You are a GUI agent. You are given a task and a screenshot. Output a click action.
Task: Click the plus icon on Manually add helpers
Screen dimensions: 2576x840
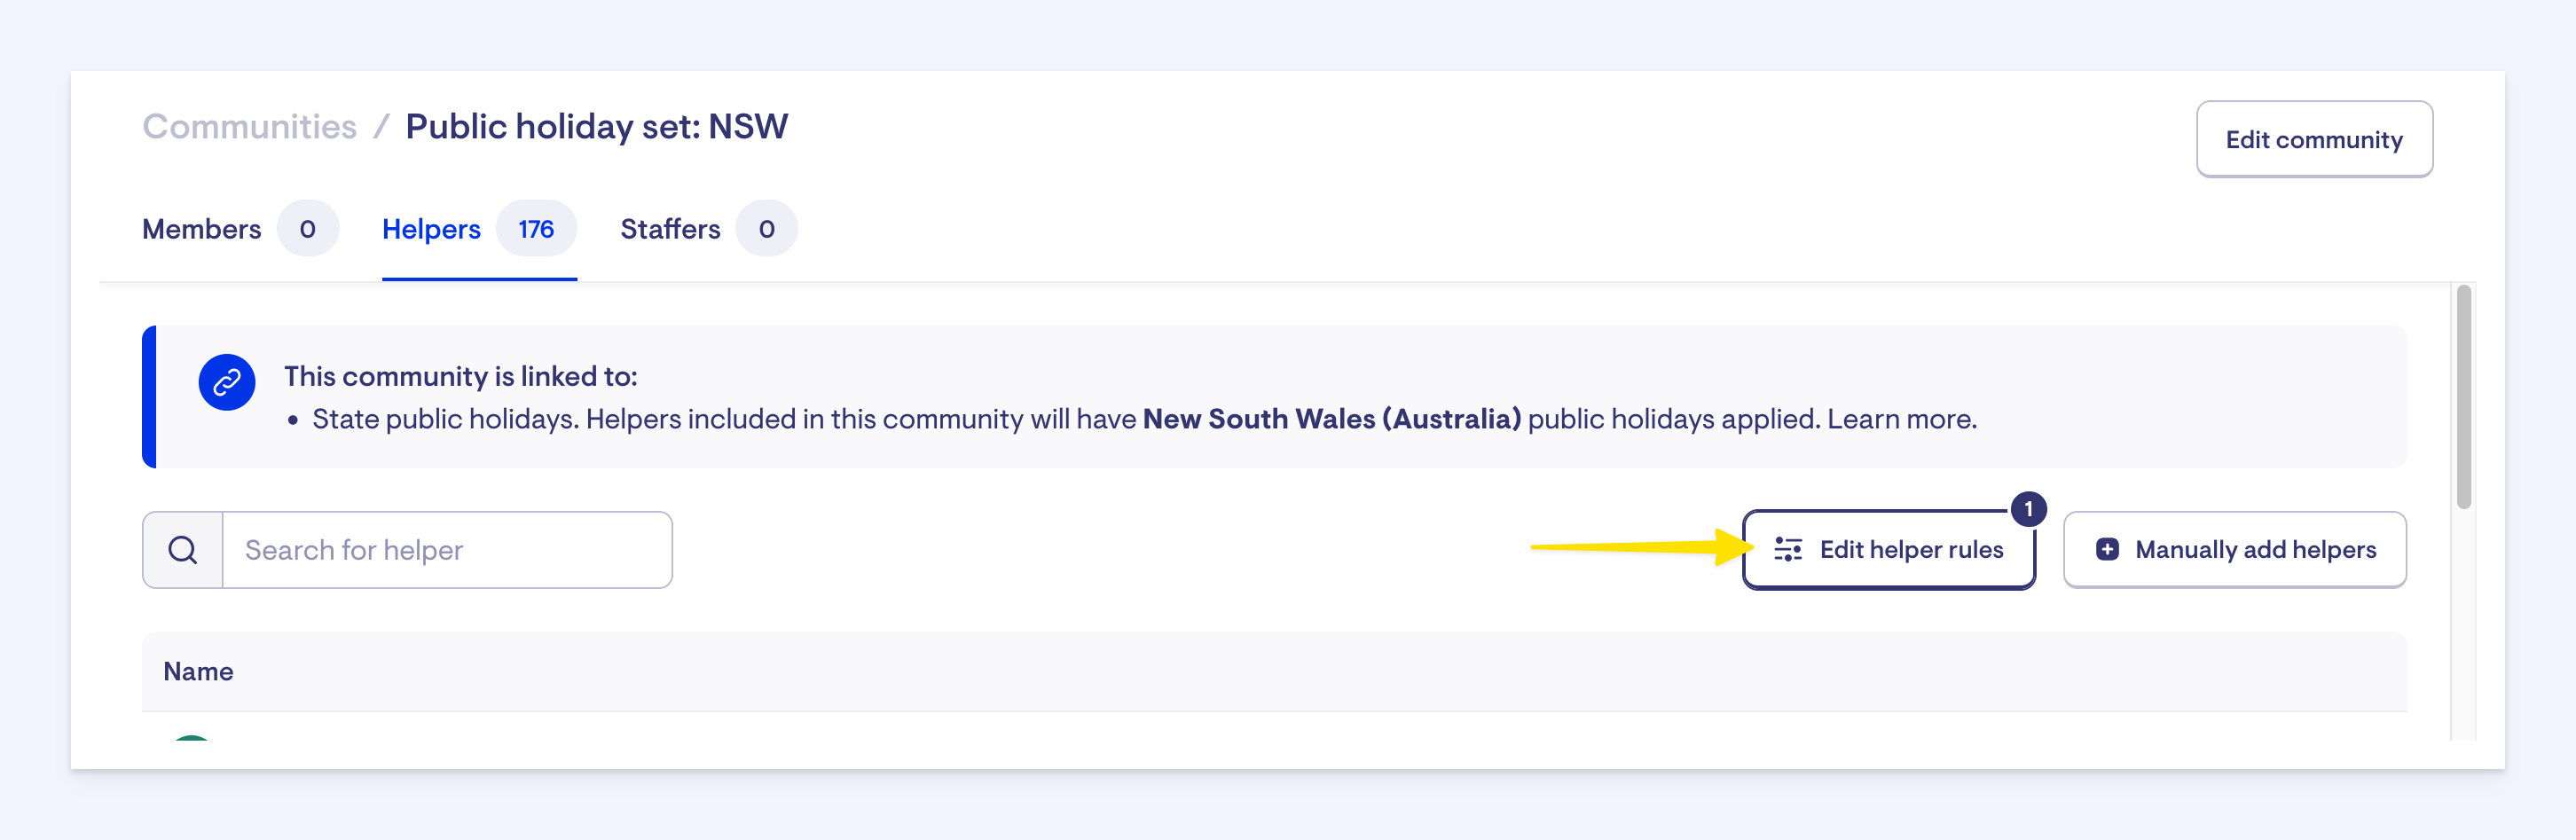click(x=2107, y=550)
